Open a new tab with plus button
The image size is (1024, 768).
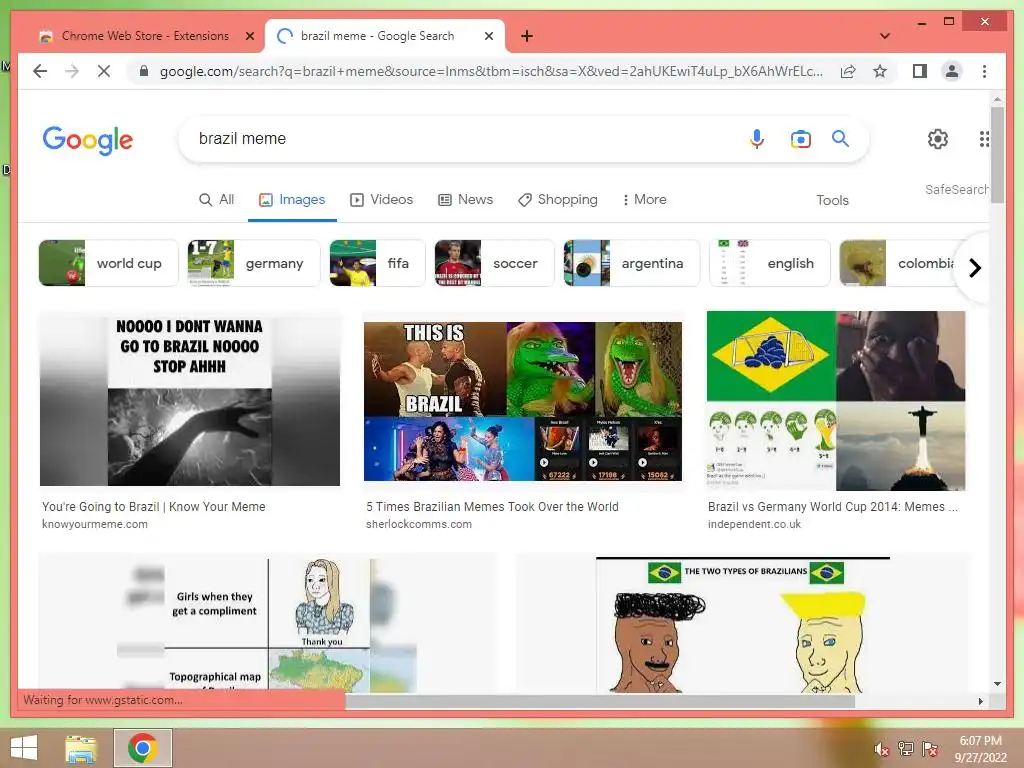coord(527,36)
